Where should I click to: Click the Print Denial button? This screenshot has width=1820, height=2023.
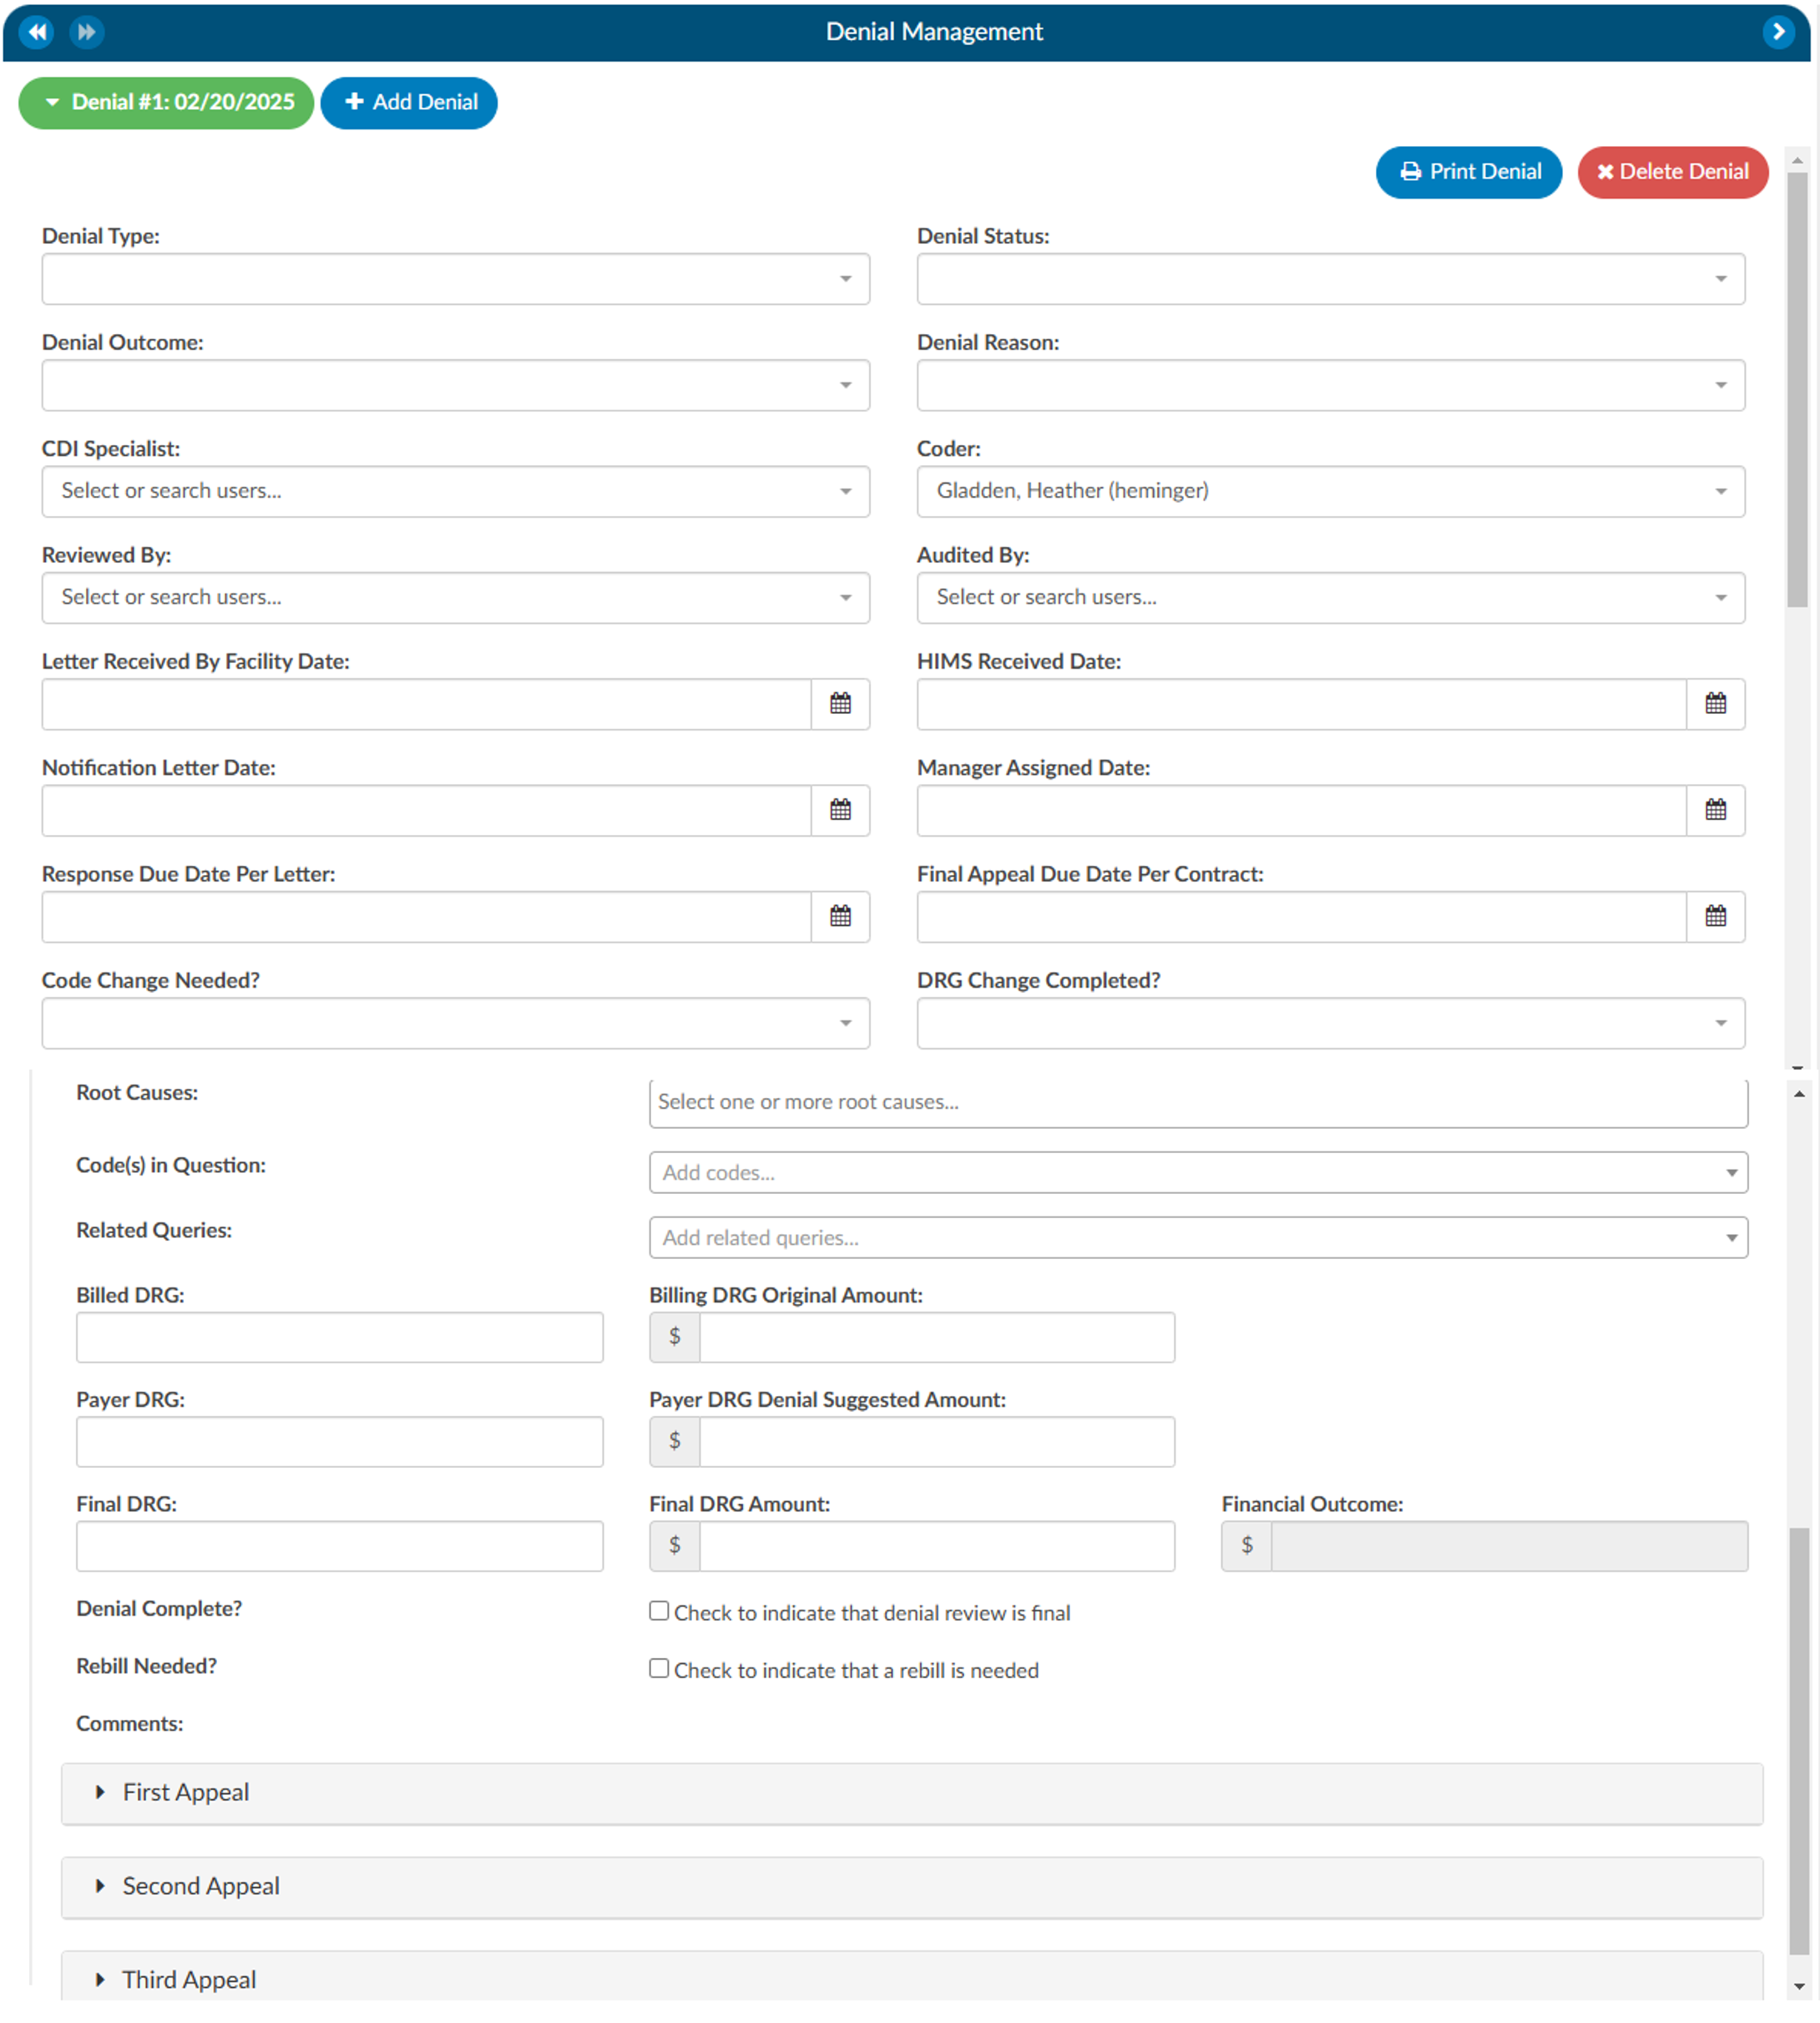1468,172
